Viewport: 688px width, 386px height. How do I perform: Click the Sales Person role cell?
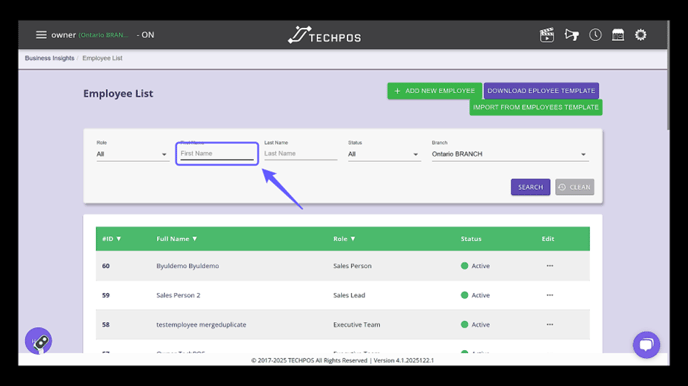pos(352,266)
